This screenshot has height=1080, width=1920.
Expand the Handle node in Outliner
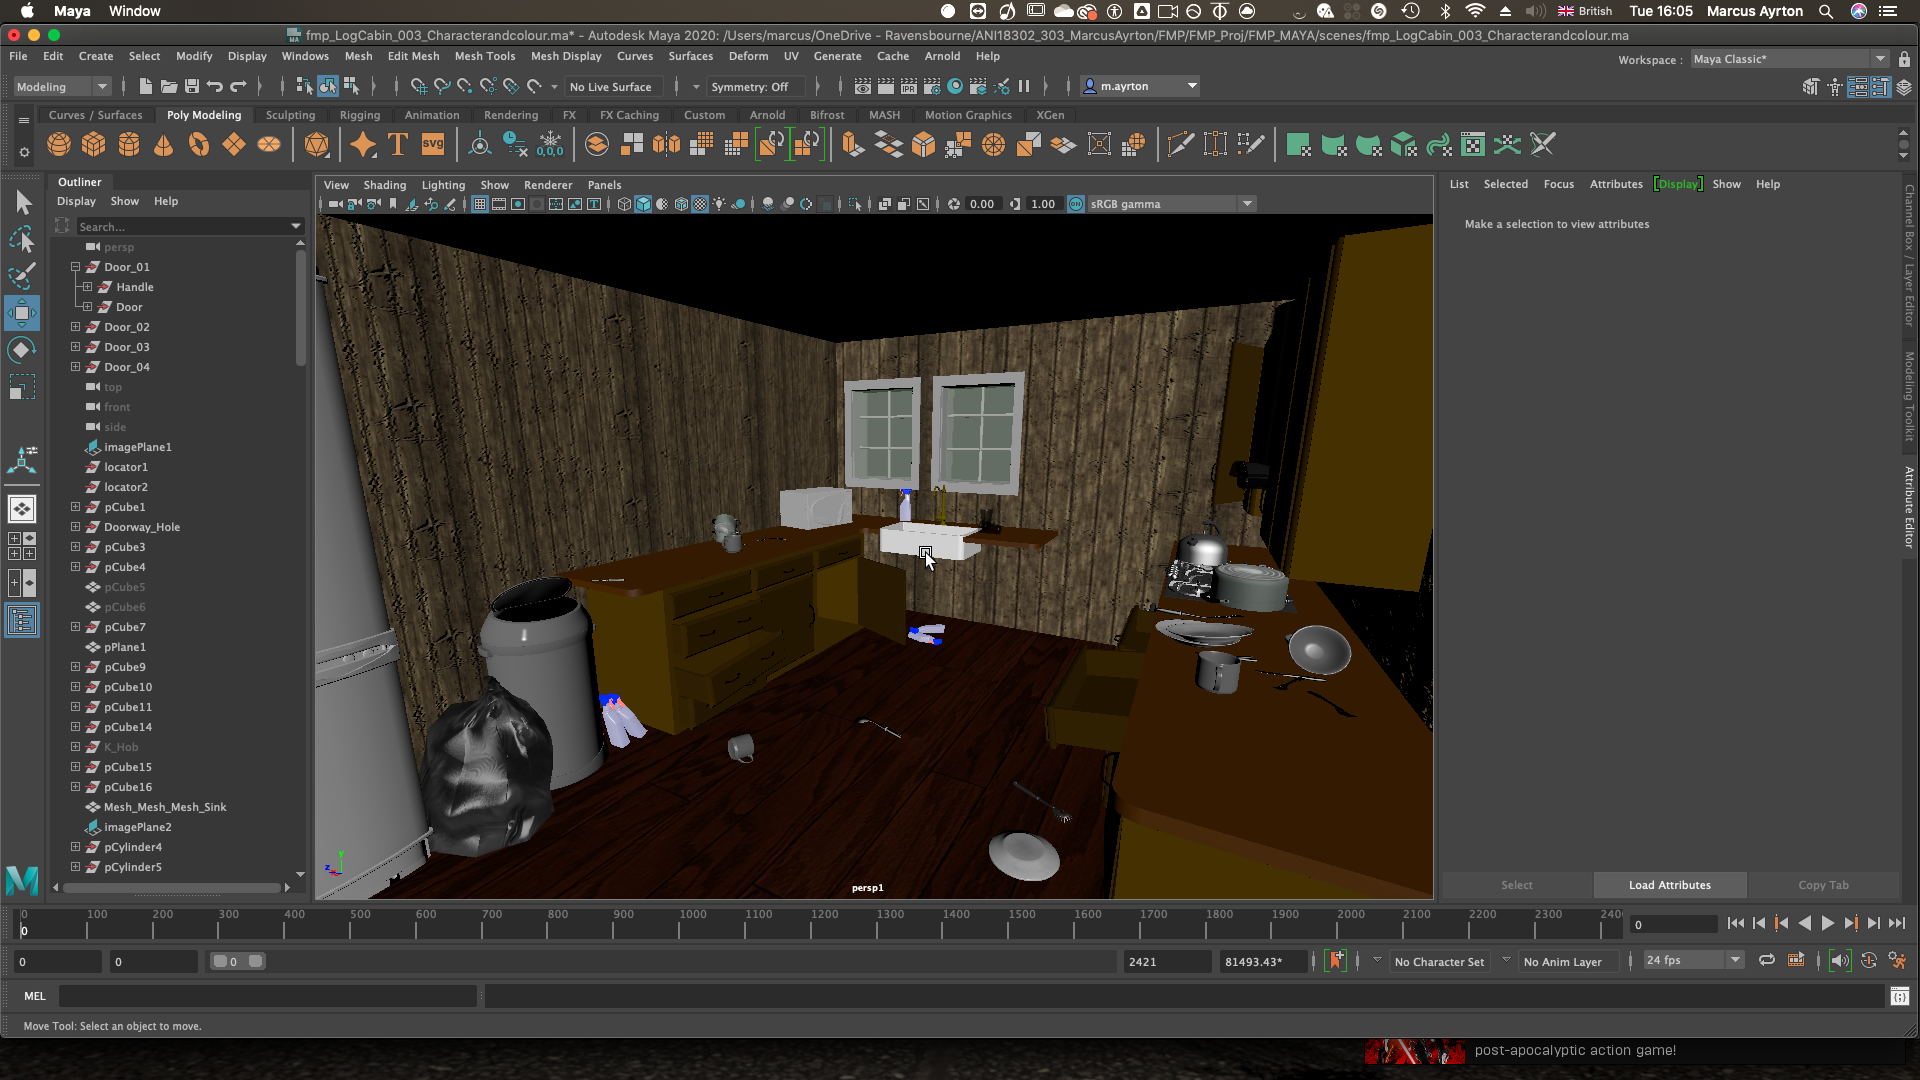coord(87,287)
